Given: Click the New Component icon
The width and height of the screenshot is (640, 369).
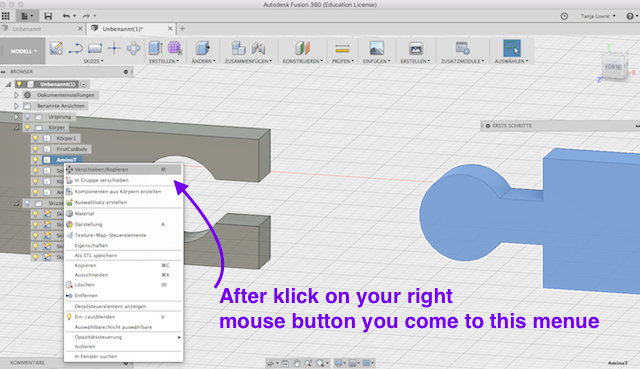Looking at the screenshot, I should coord(238,48).
